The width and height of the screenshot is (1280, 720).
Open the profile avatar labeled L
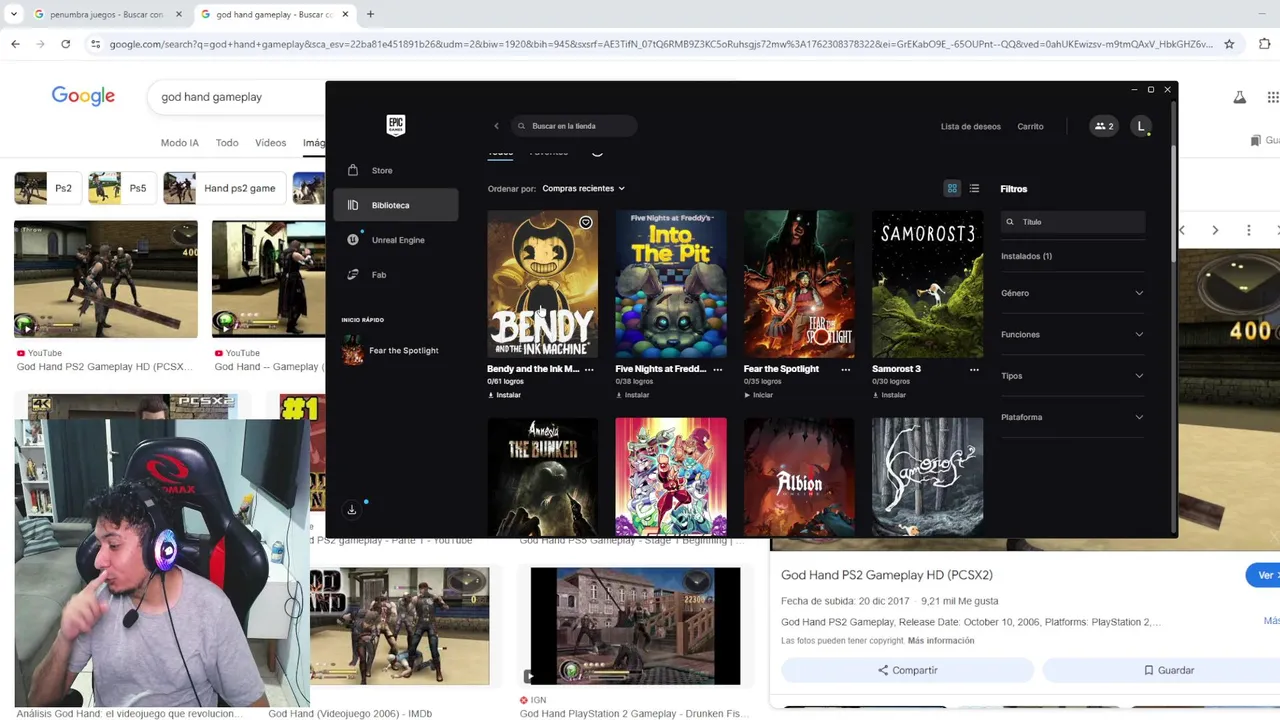1141,126
